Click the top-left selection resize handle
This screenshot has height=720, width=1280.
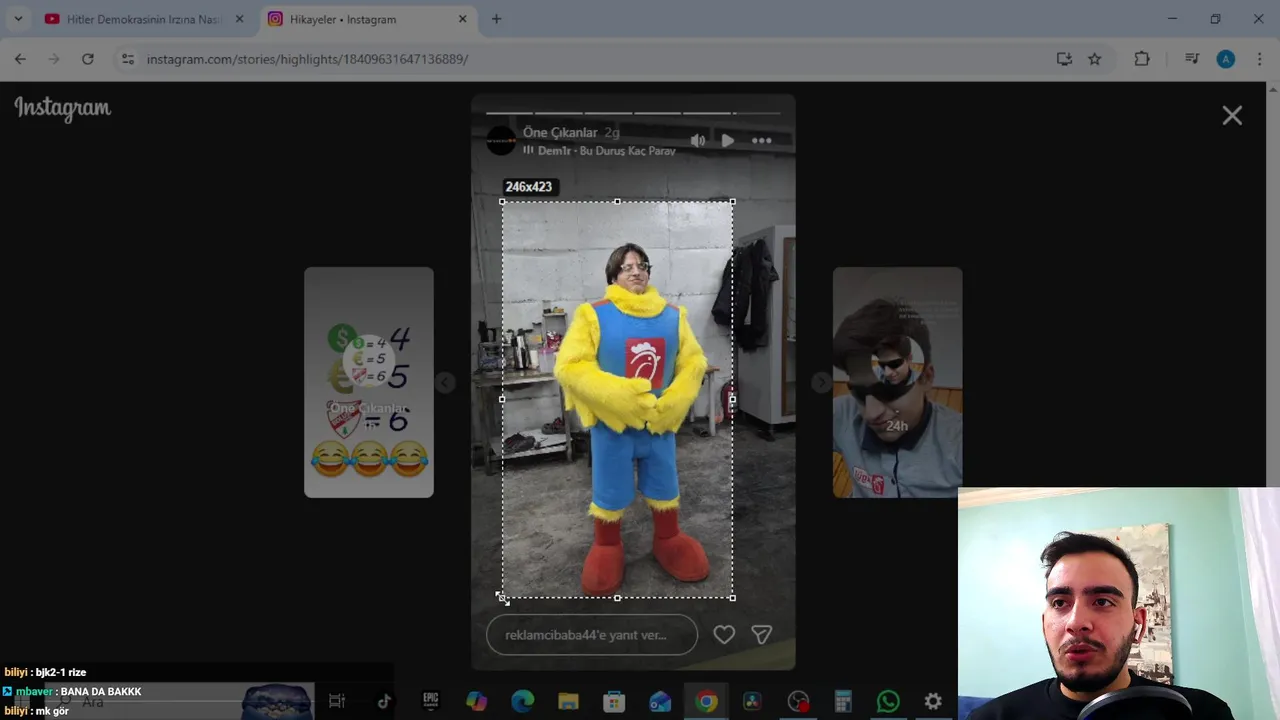point(502,202)
